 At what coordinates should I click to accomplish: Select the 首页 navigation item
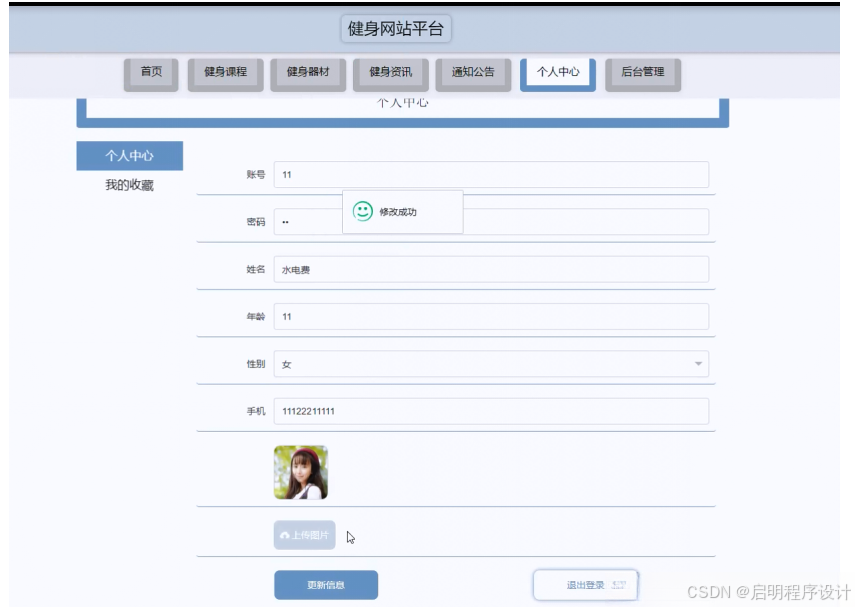pos(150,73)
